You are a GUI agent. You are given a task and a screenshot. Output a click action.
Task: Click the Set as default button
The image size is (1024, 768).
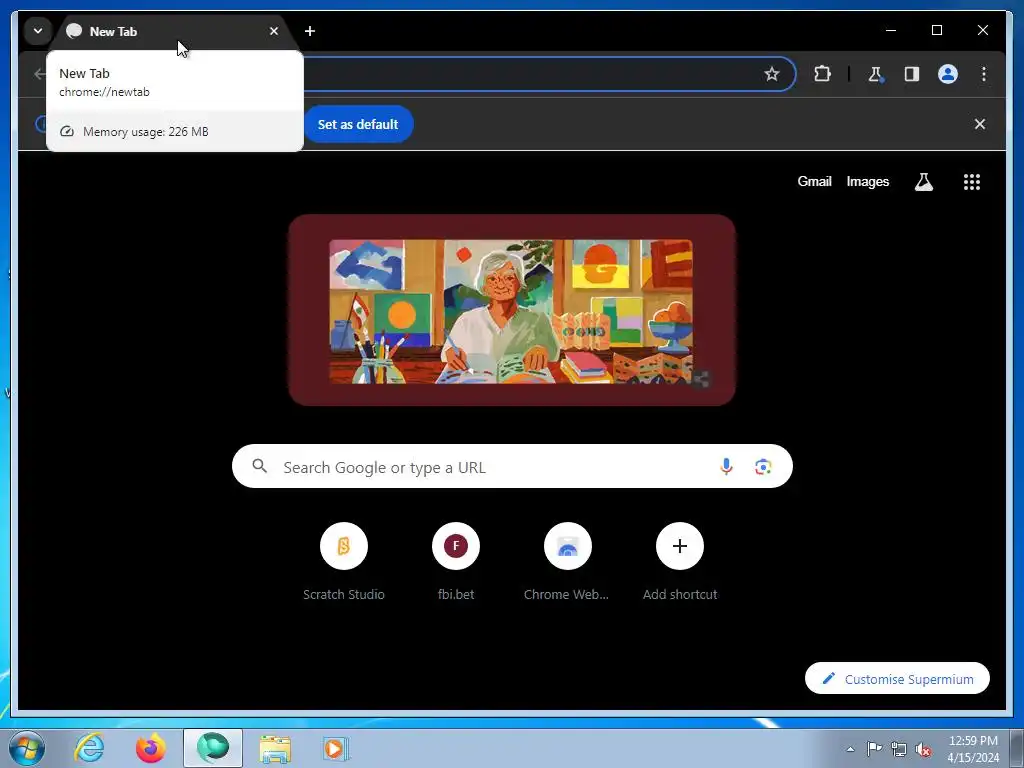(358, 124)
